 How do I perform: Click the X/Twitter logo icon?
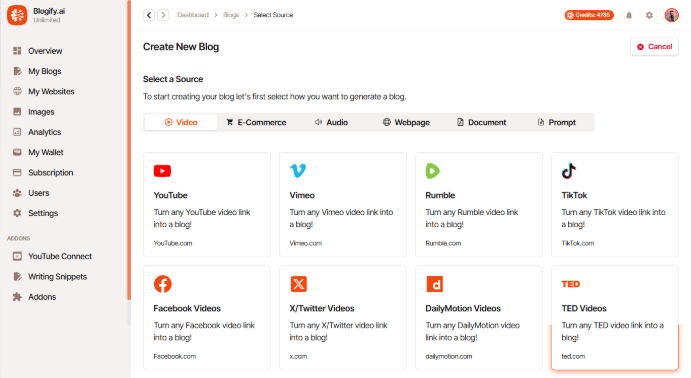click(x=299, y=284)
